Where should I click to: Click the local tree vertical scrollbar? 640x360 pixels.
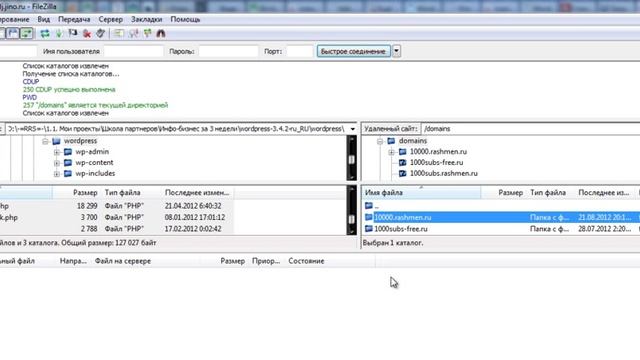[351, 158]
